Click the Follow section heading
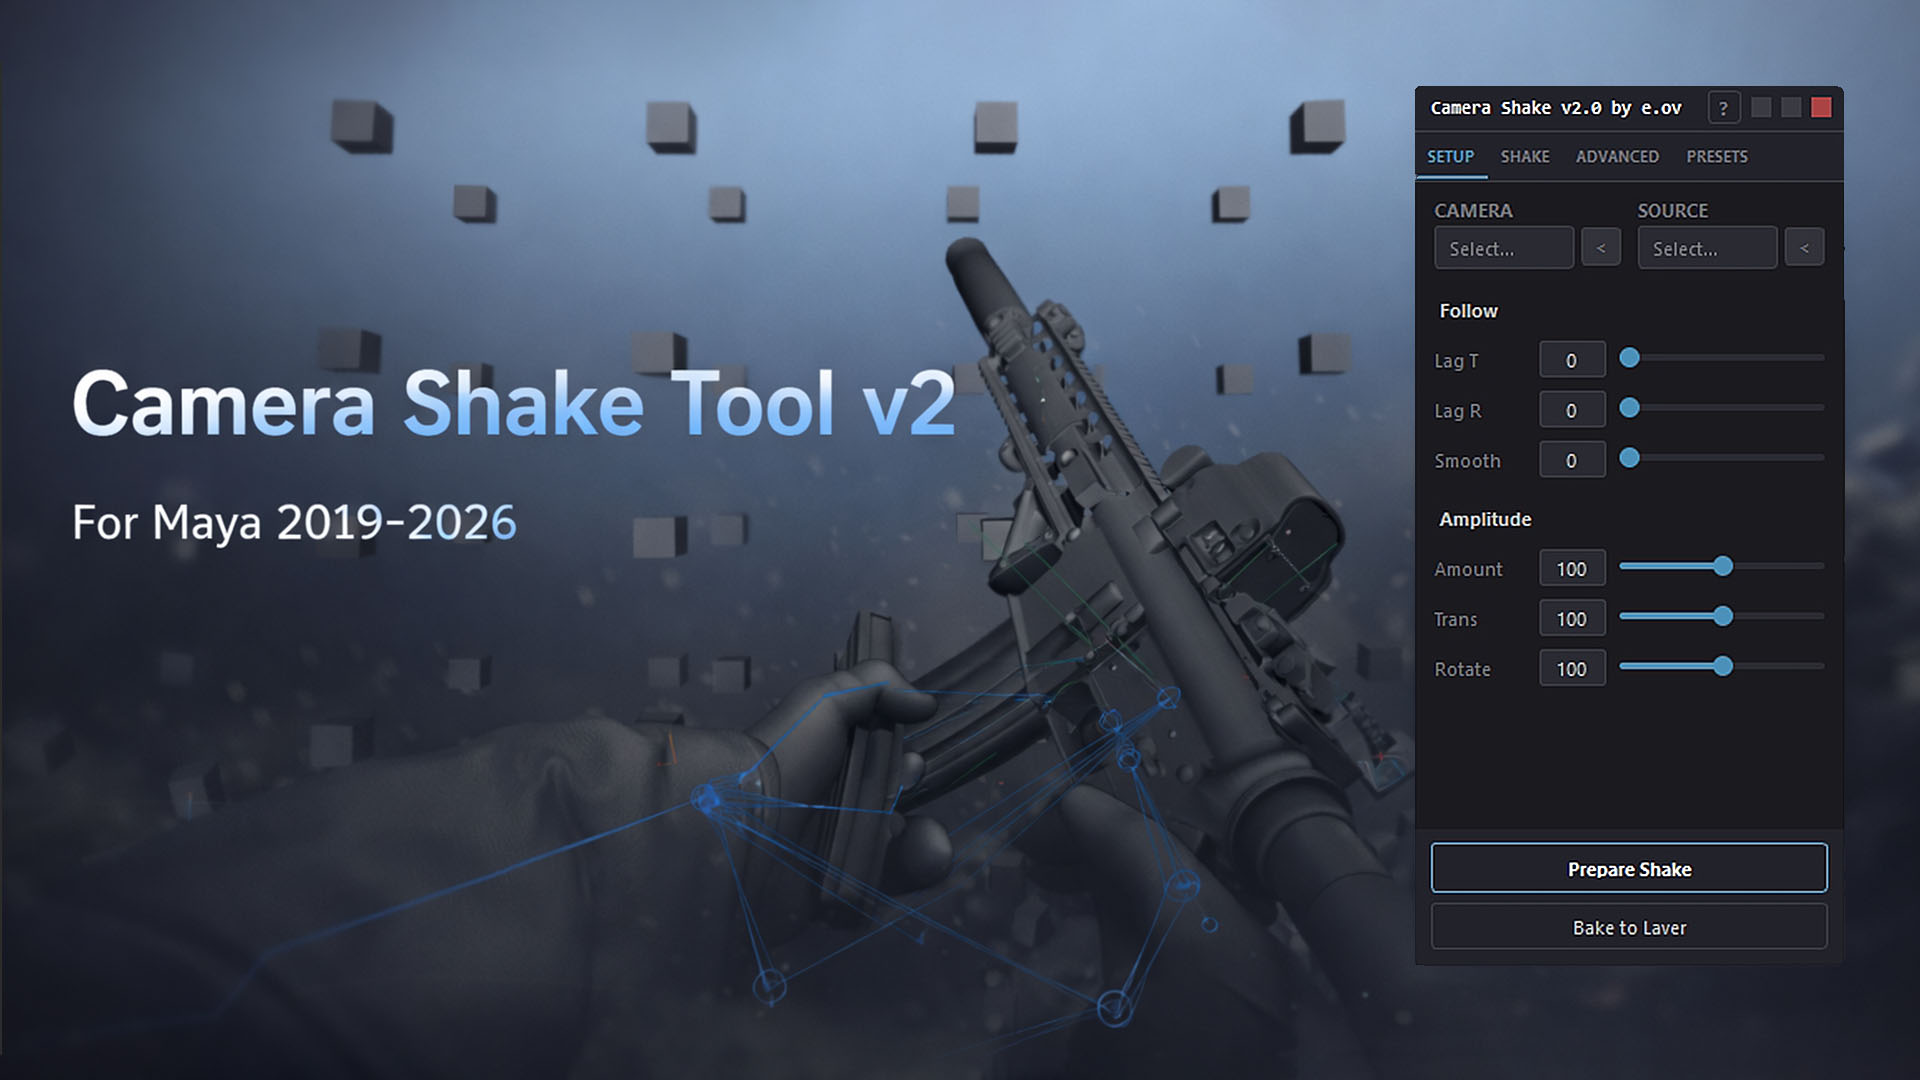Screen dimensions: 1920x1080 coord(1468,311)
